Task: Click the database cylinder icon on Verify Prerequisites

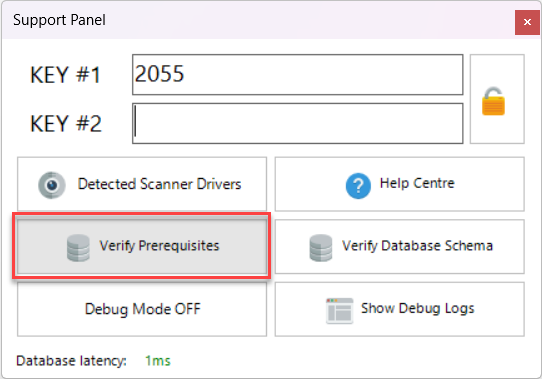Action: coord(78,248)
